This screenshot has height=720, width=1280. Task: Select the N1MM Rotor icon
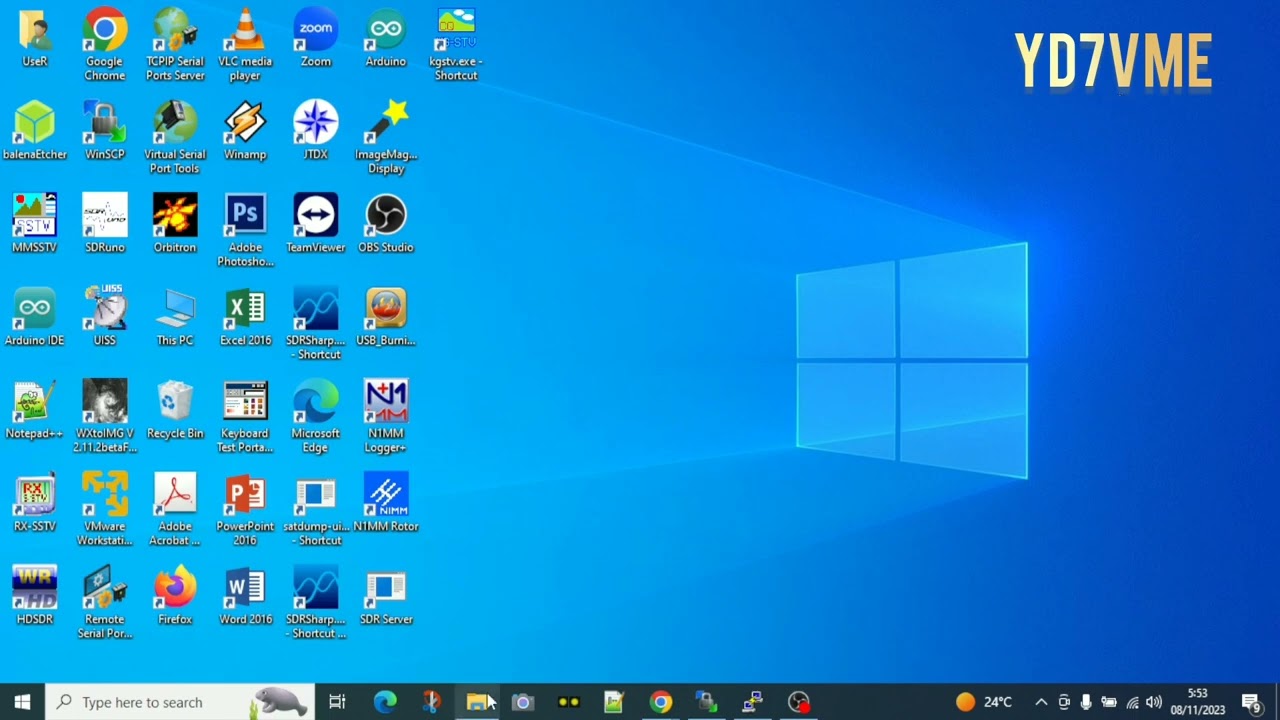pos(386,503)
